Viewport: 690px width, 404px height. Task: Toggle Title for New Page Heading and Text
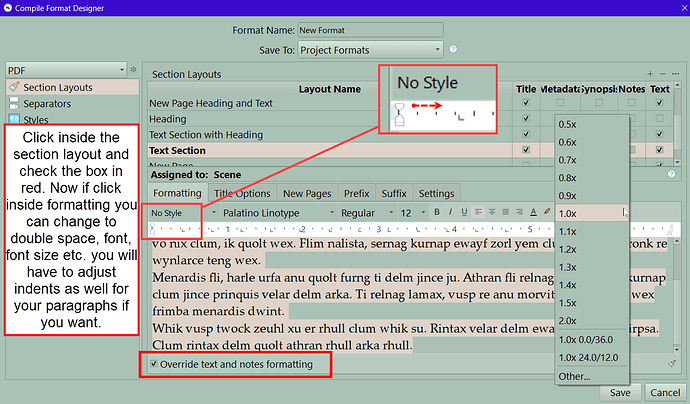pos(525,103)
